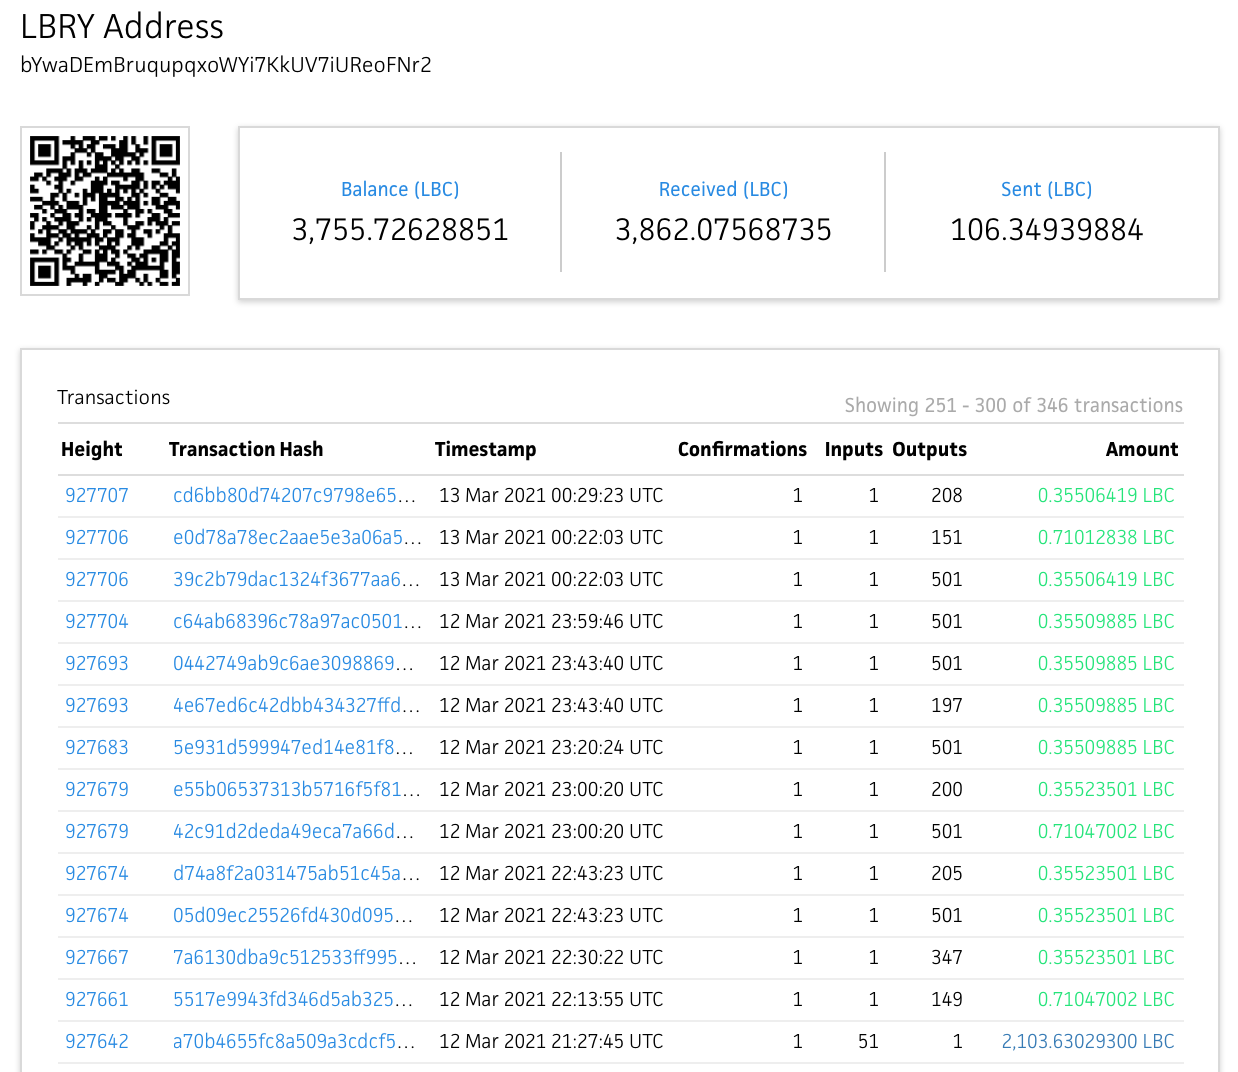The width and height of the screenshot is (1238, 1072).
Task: Click timestamp 12 Mar 2021 23:59:46 UTC
Action: click(551, 621)
